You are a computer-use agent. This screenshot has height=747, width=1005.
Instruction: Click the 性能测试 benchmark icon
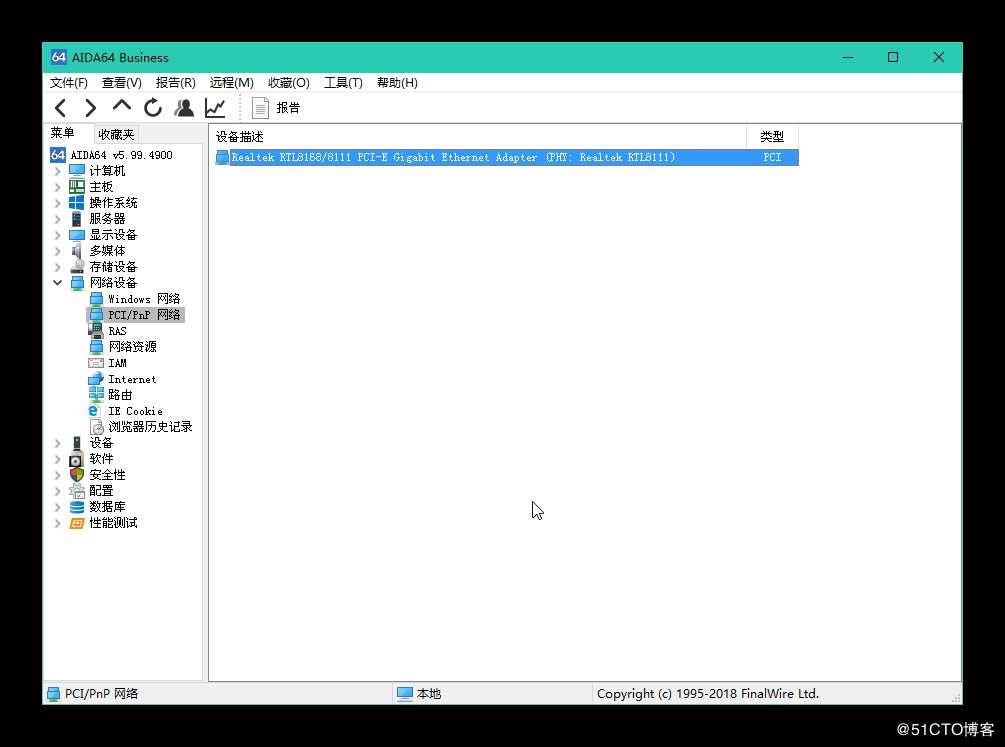pos(77,523)
